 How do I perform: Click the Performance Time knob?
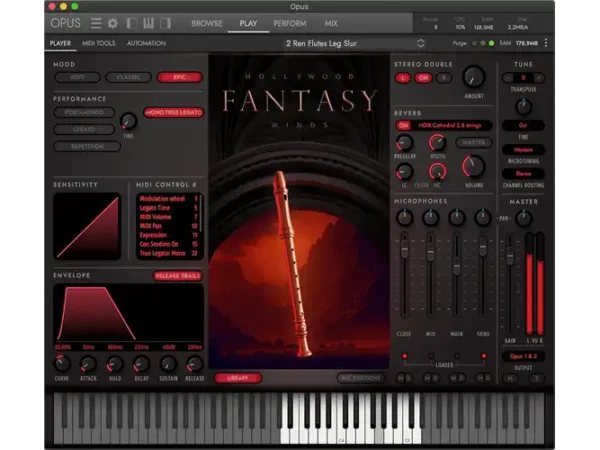[129, 121]
